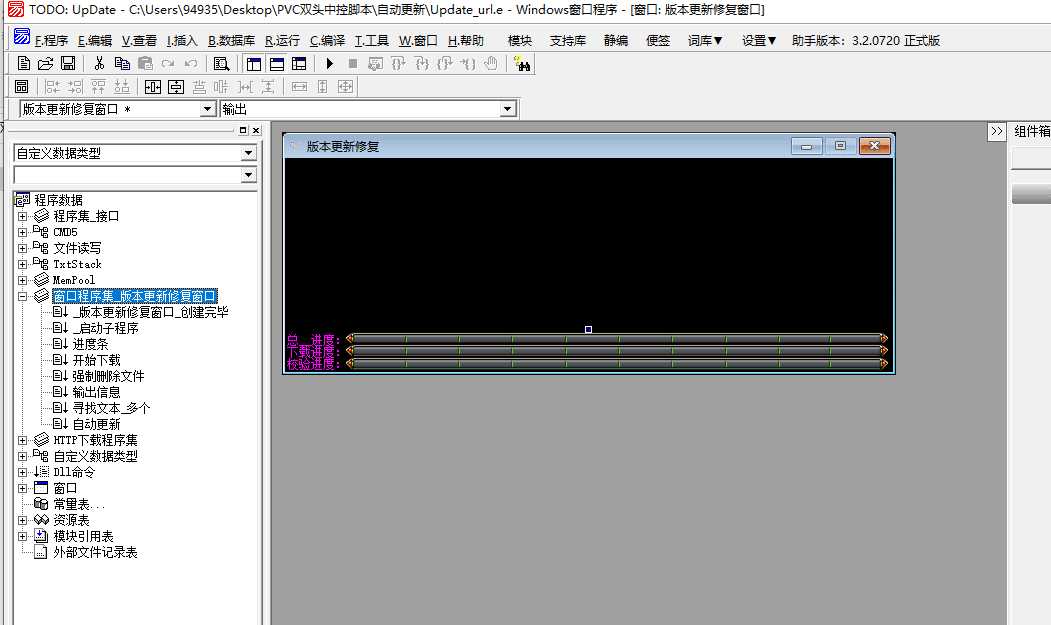Open the 工具 menu
The image size is (1051, 625).
(x=372, y=41)
